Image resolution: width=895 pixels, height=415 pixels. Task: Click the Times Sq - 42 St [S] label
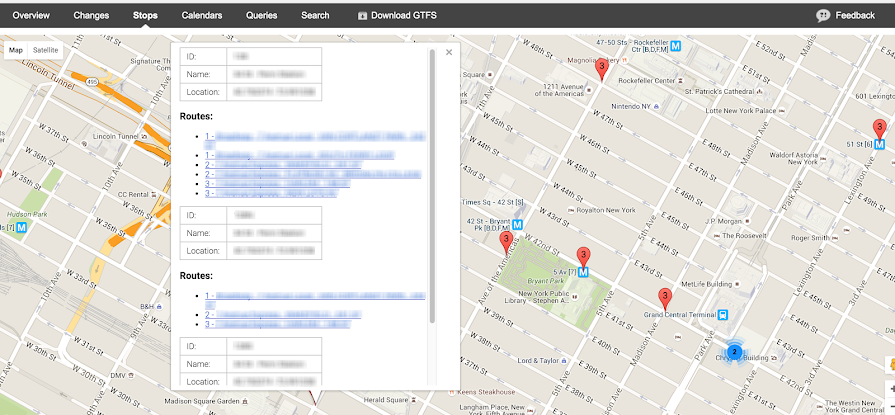pos(492,203)
